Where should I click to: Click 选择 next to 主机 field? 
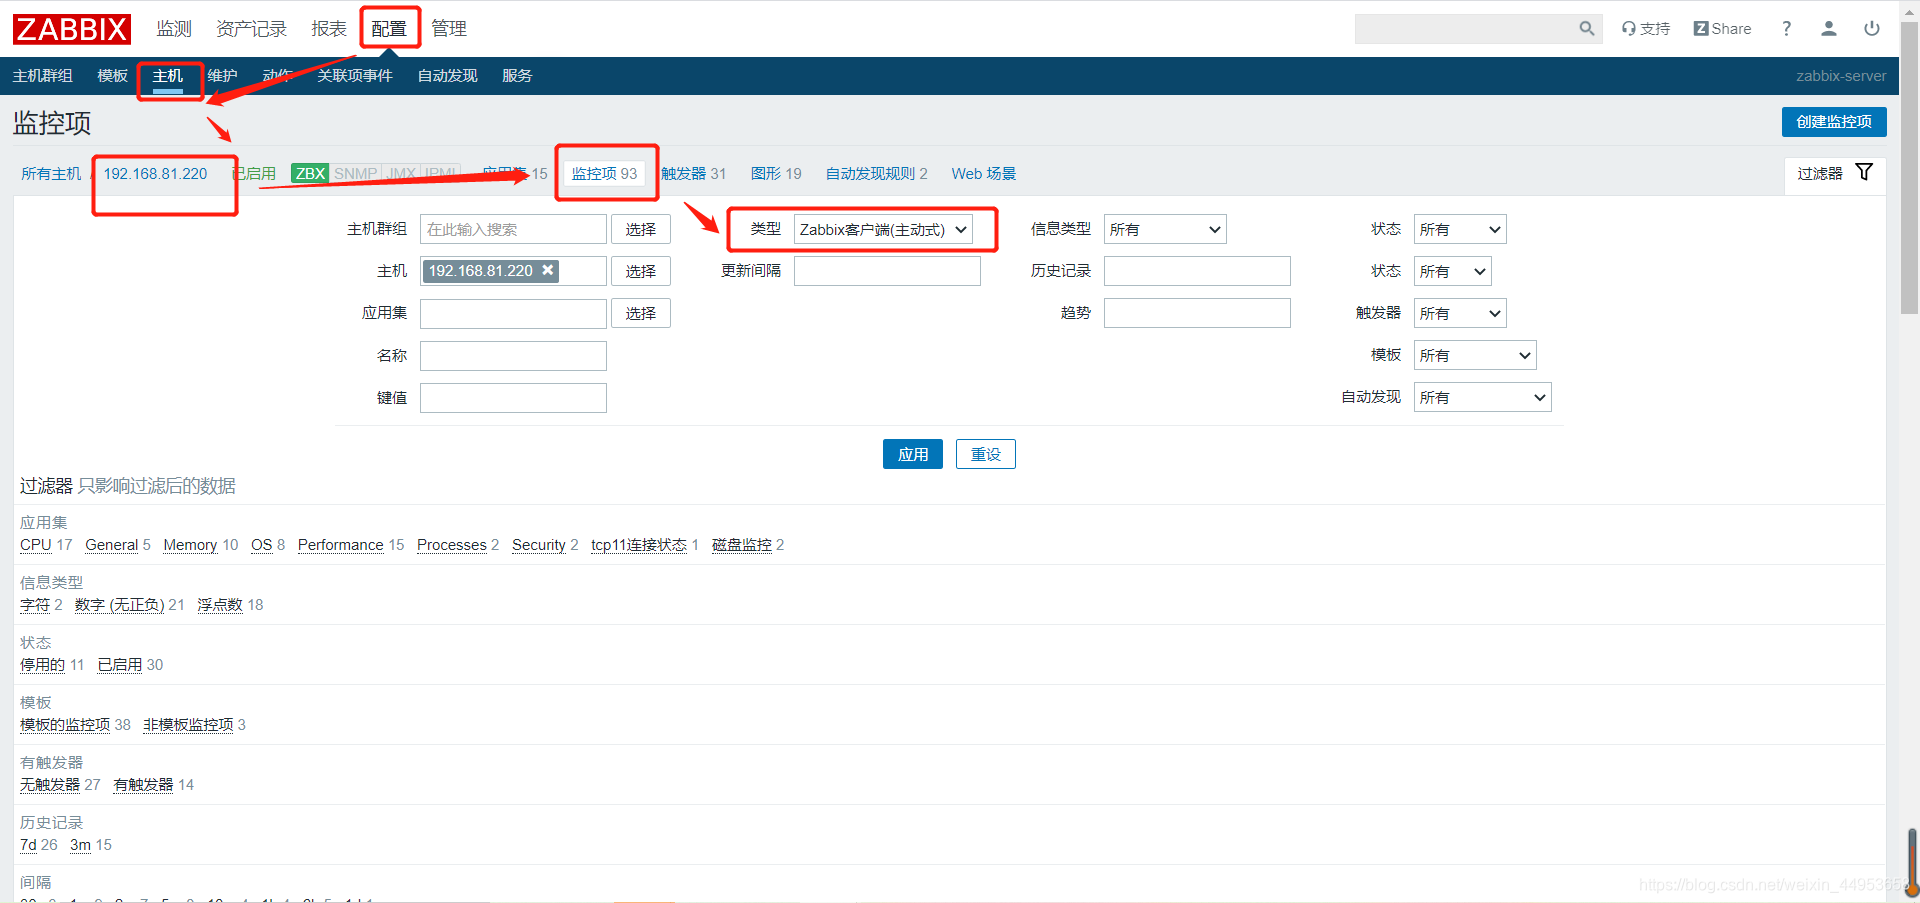click(x=641, y=271)
